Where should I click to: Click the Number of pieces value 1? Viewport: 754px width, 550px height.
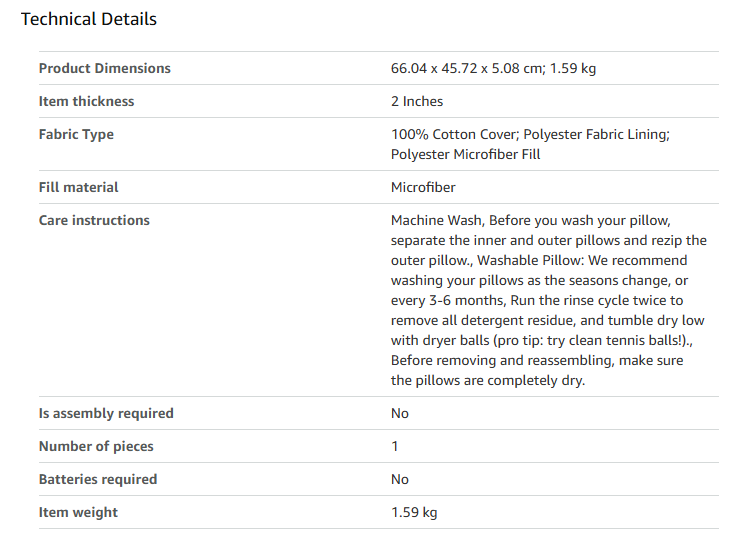point(395,447)
